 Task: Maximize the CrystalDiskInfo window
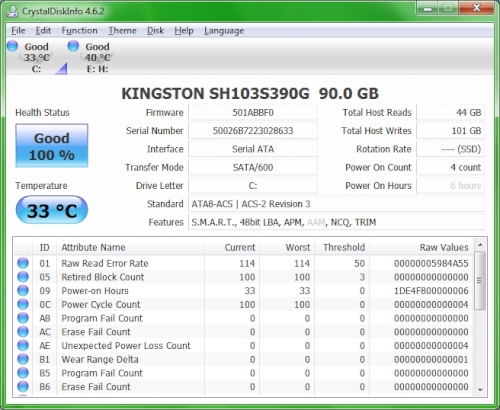[x=448, y=8]
